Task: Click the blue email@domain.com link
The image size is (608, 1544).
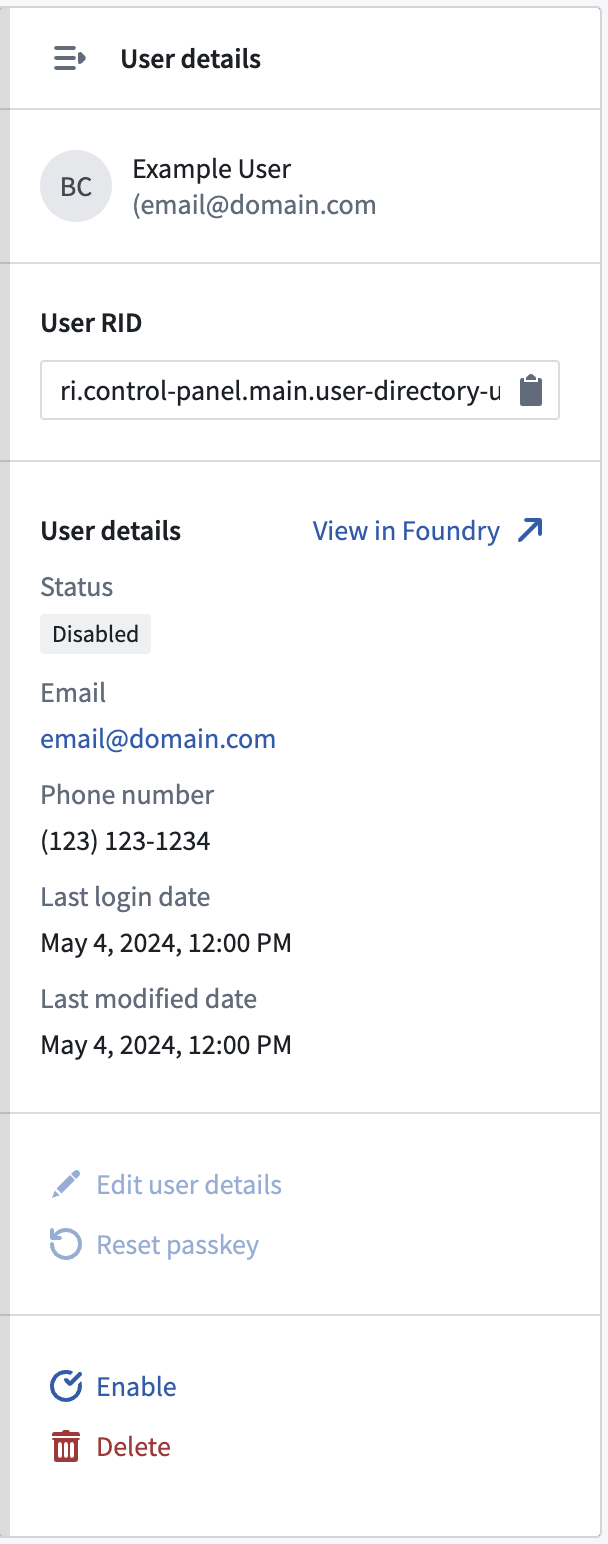Action: pyautogui.click(x=158, y=739)
